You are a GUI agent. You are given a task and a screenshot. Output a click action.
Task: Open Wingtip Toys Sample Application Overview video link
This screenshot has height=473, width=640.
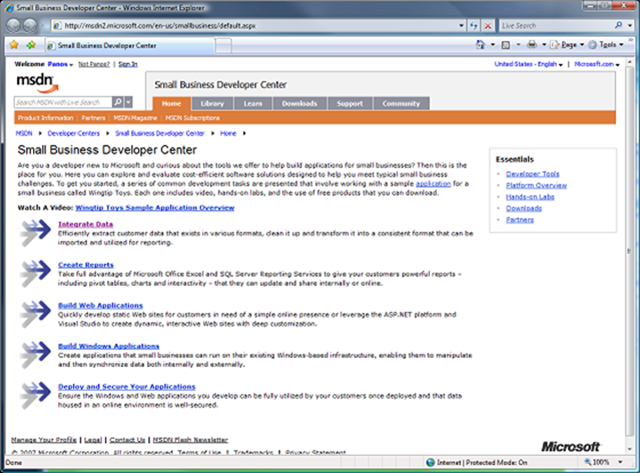(155, 208)
